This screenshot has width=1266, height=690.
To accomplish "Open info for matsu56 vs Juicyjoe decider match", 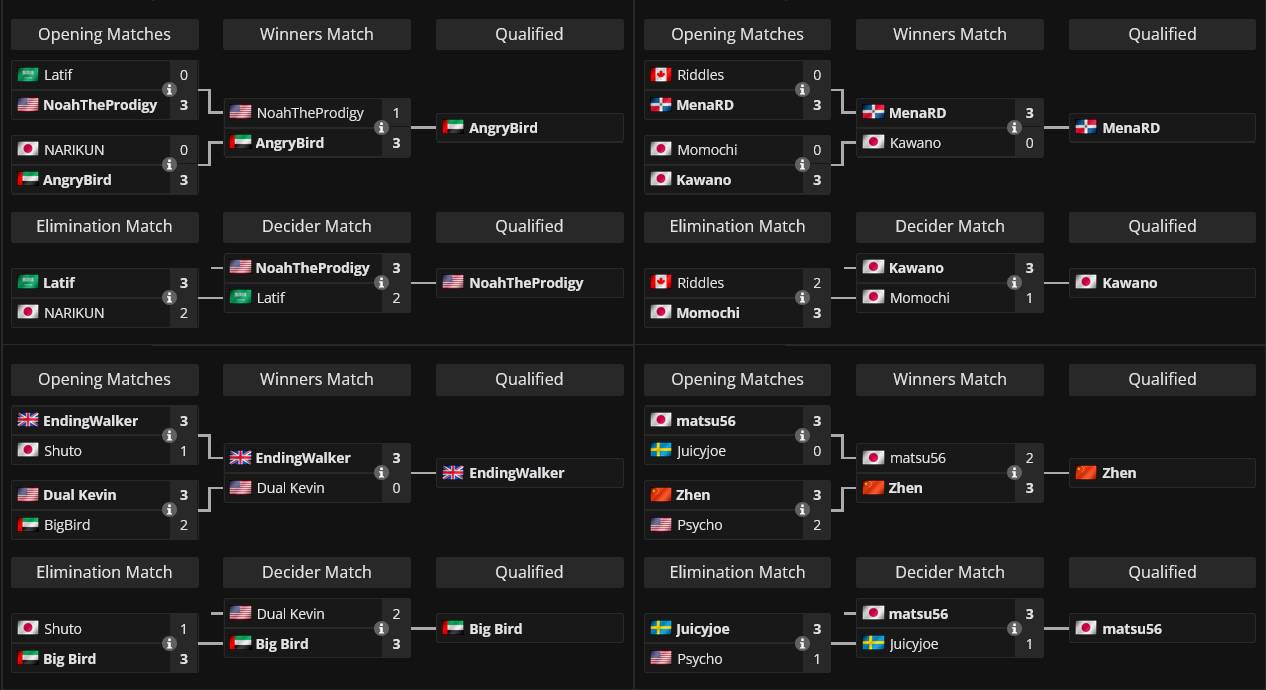I will click(1014, 629).
